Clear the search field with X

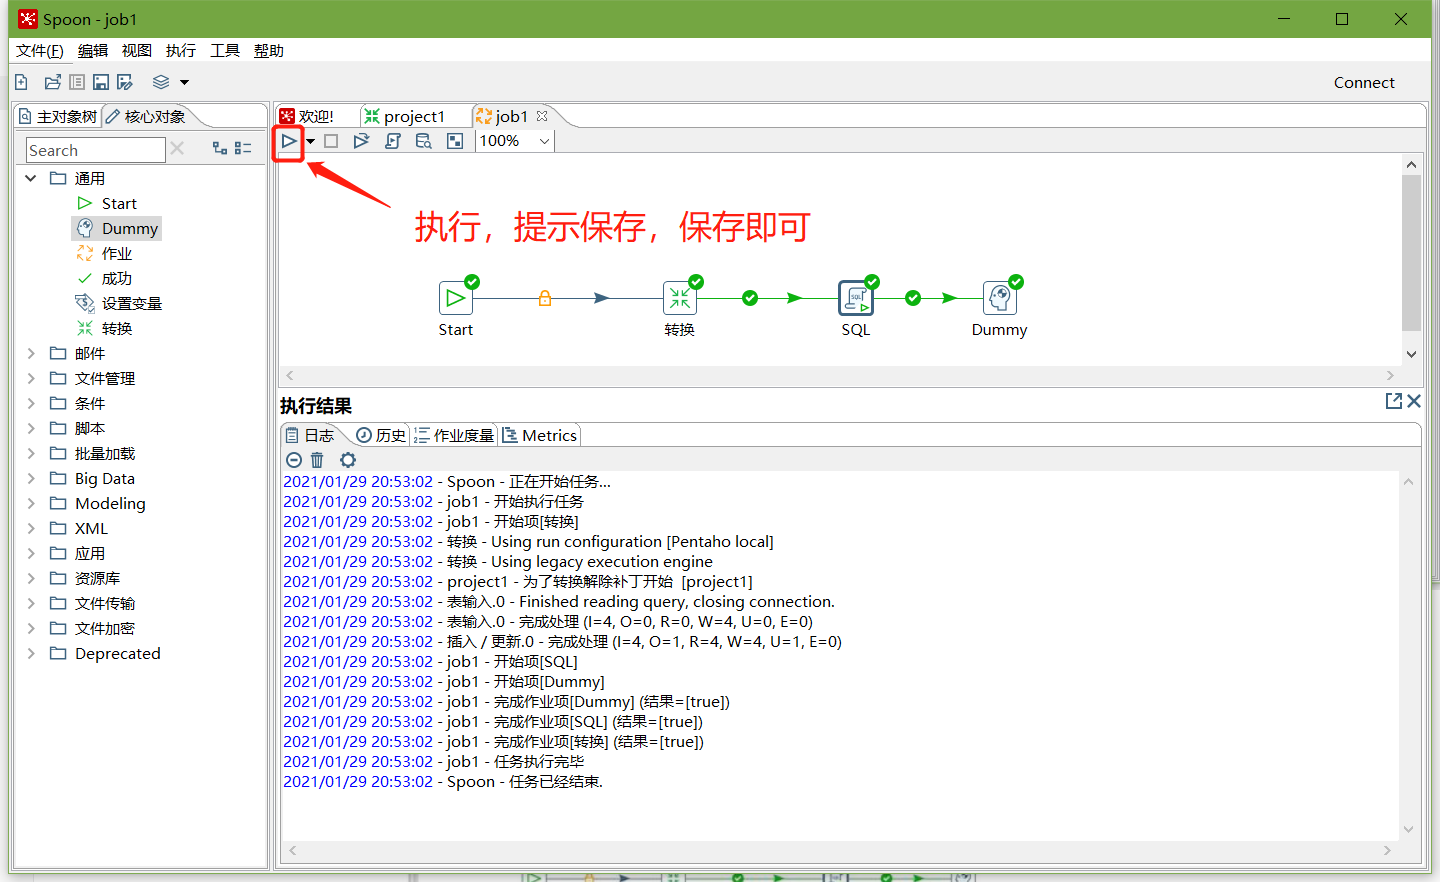coord(177,148)
